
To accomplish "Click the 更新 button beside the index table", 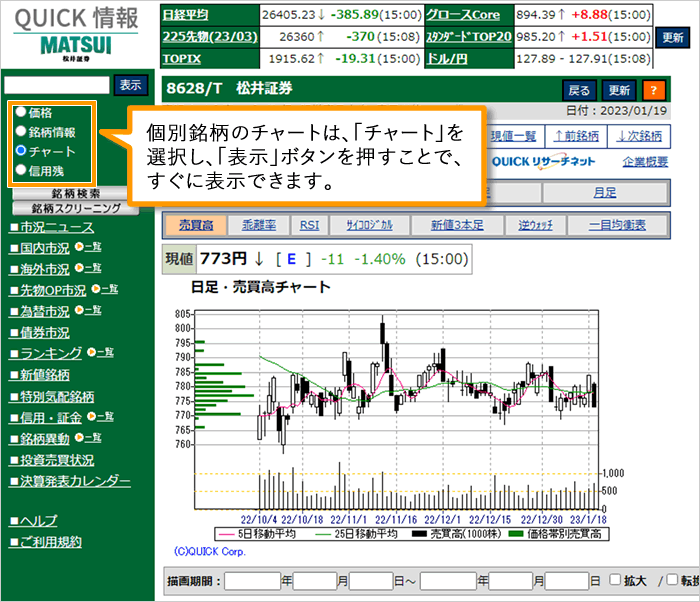I will coord(673,38).
